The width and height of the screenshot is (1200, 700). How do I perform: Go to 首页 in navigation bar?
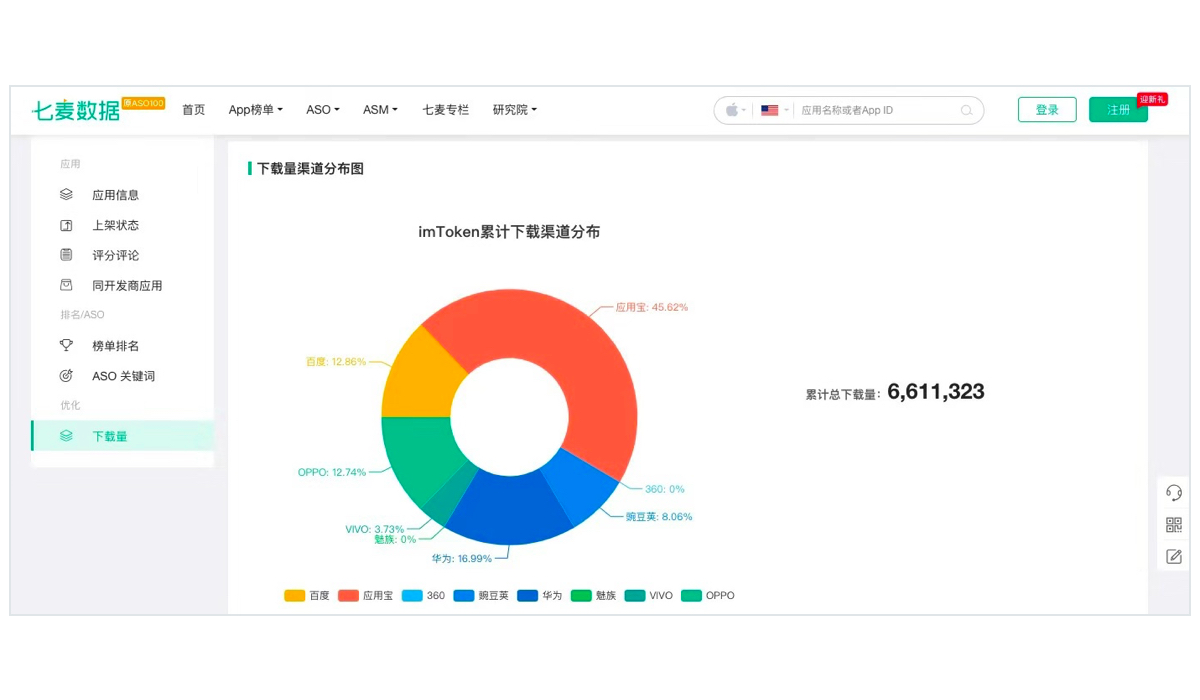point(193,110)
